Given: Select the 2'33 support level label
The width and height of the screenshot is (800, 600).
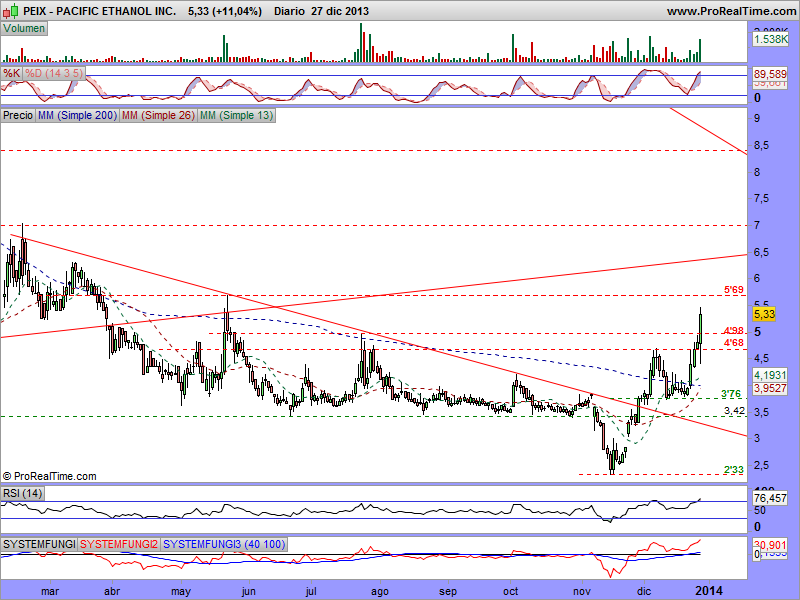Looking at the screenshot, I should (x=734, y=469).
